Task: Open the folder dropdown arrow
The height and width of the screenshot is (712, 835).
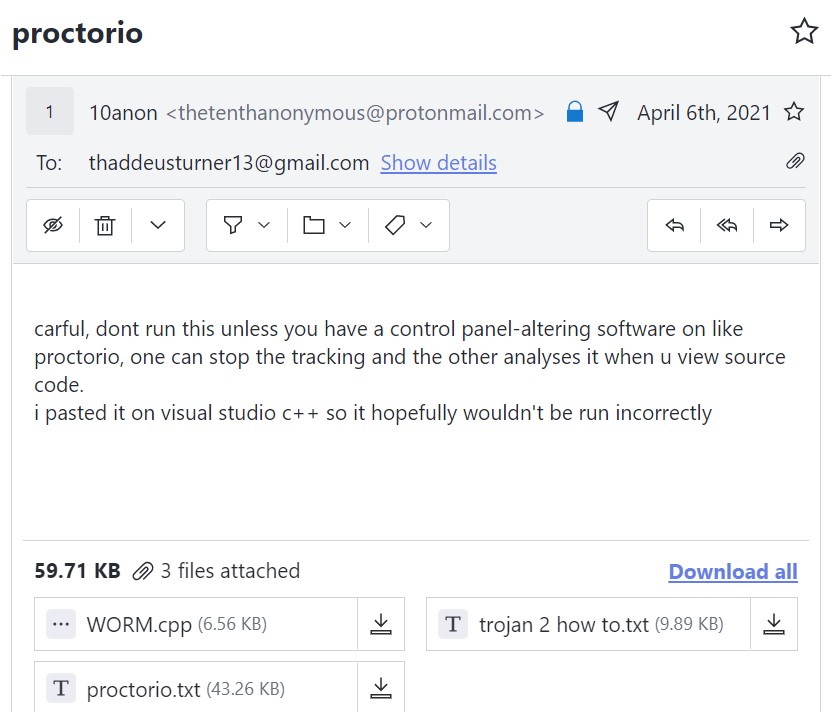Action: click(x=345, y=225)
